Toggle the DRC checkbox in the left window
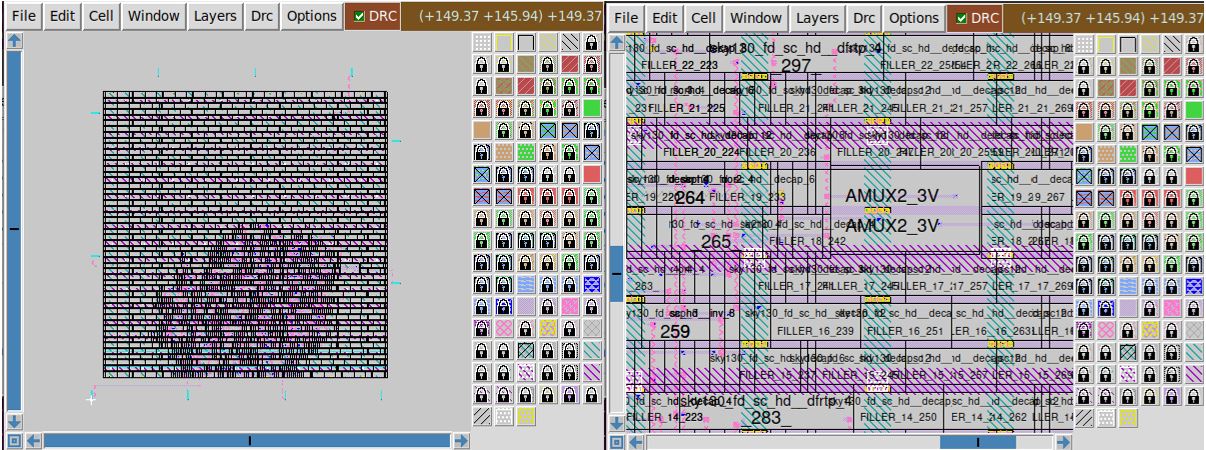1206x450 pixels. coord(359,16)
